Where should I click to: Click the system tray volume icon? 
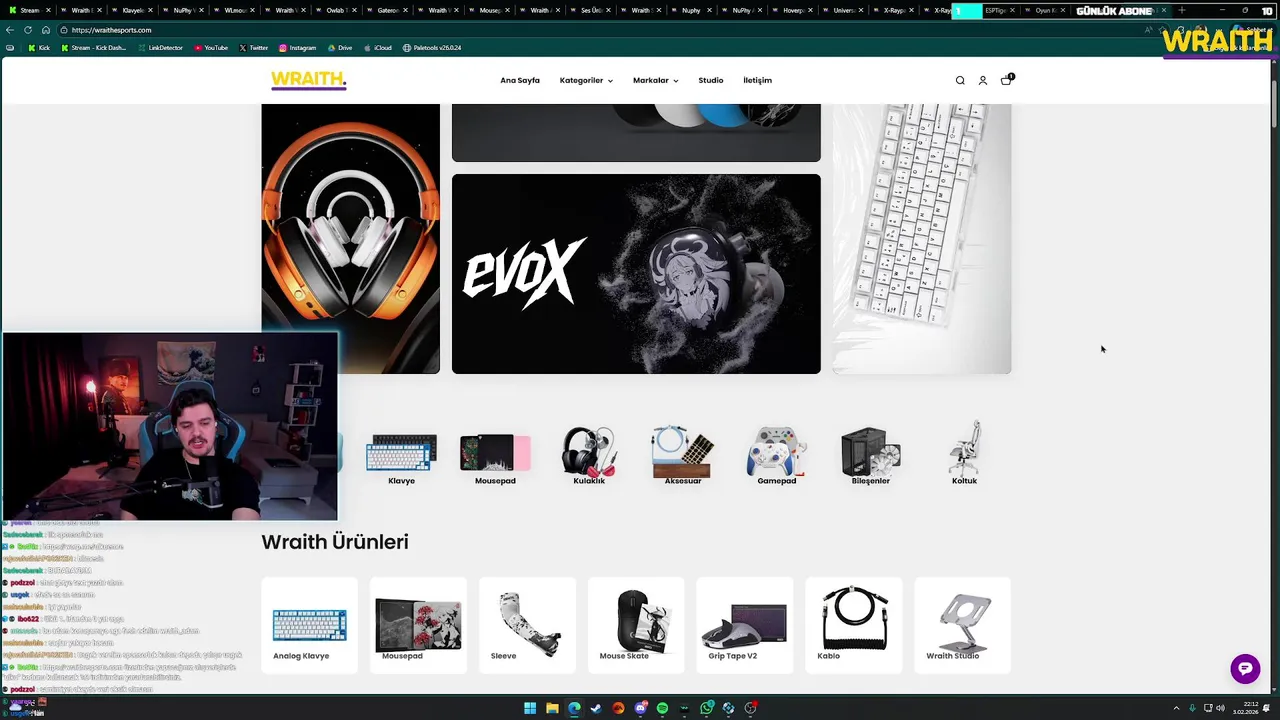[1220, 708]
